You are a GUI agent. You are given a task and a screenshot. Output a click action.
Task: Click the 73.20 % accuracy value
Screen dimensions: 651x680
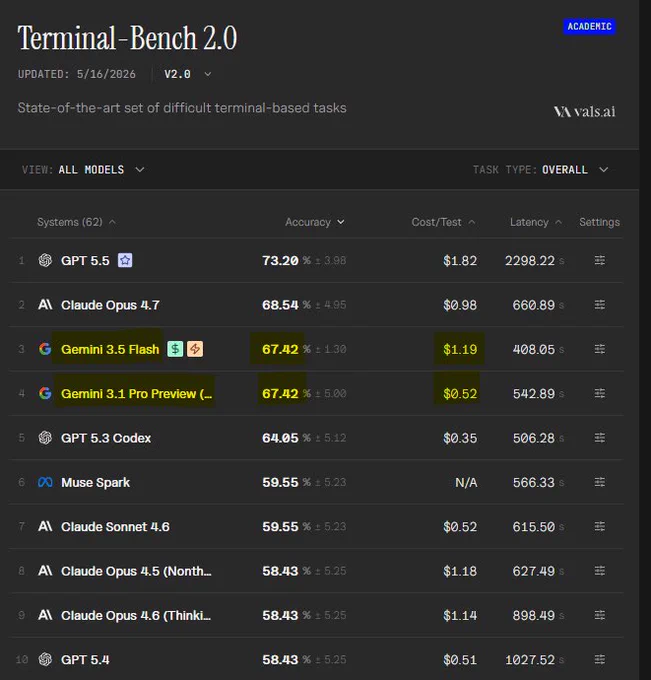[286, 261]
